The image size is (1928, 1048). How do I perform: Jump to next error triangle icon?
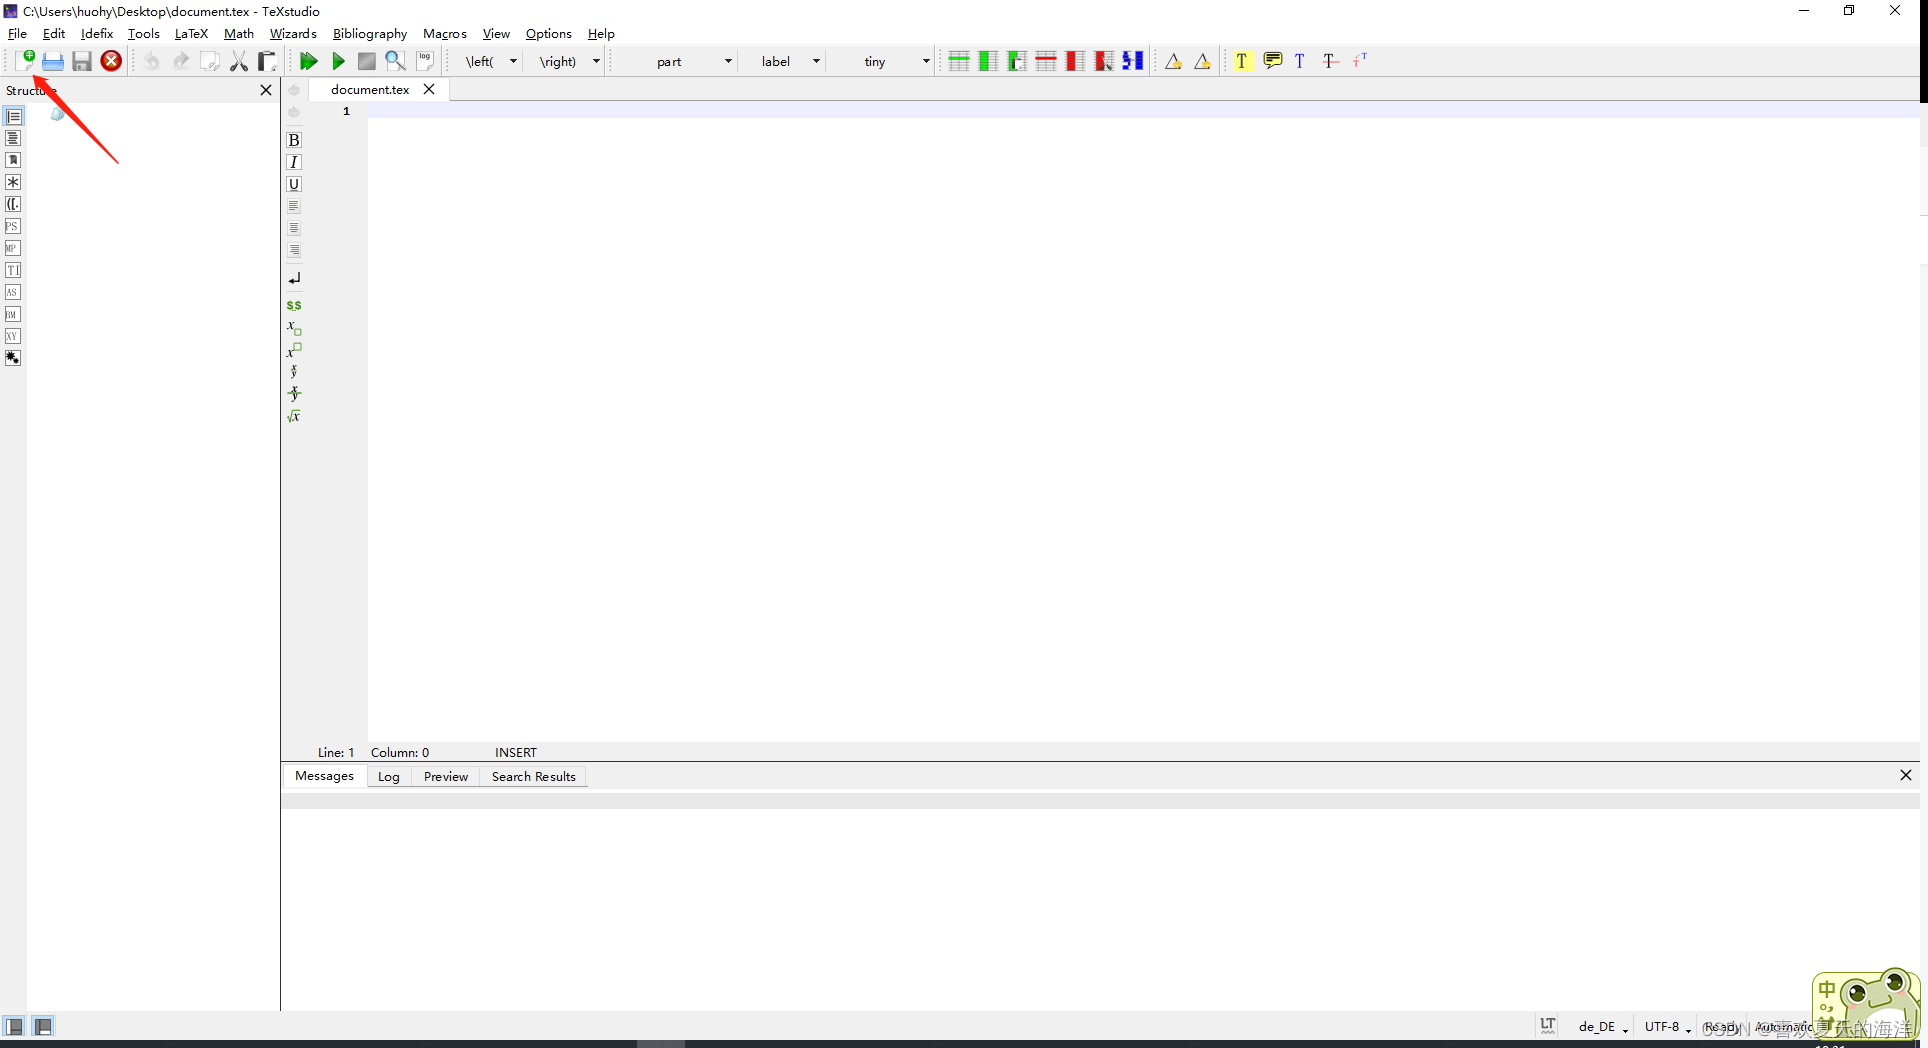(1202, 61)
